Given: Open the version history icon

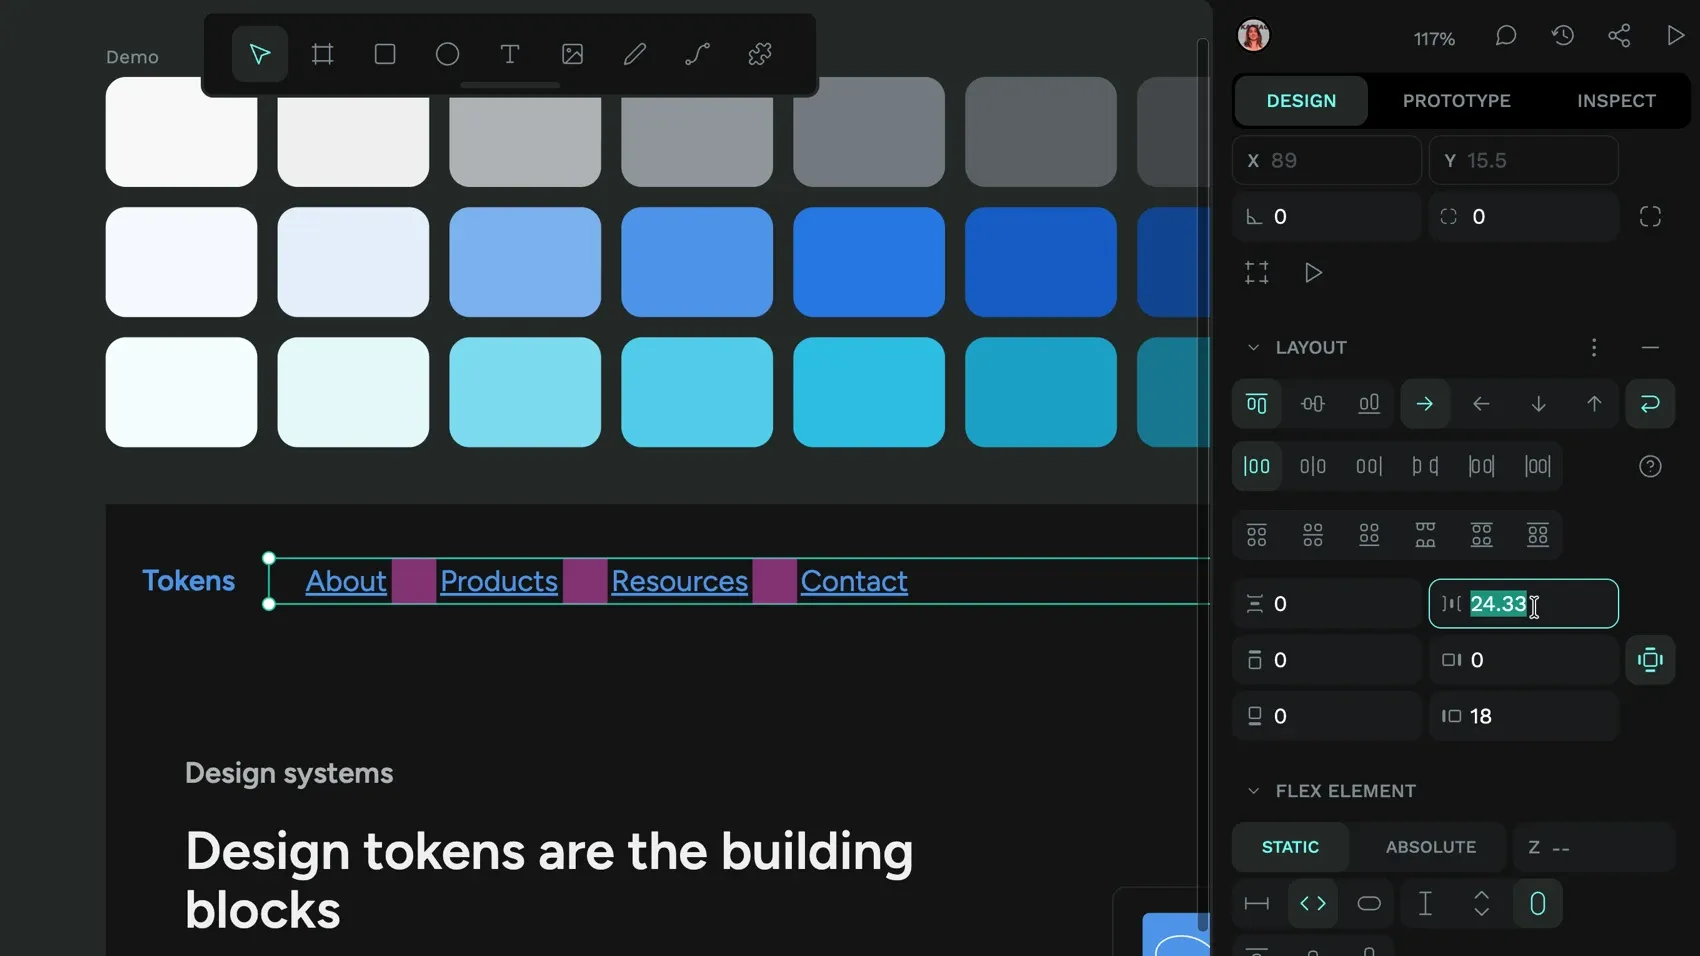Looking at the screenshot, I should pyautogui.click(x=1563, y=36).
